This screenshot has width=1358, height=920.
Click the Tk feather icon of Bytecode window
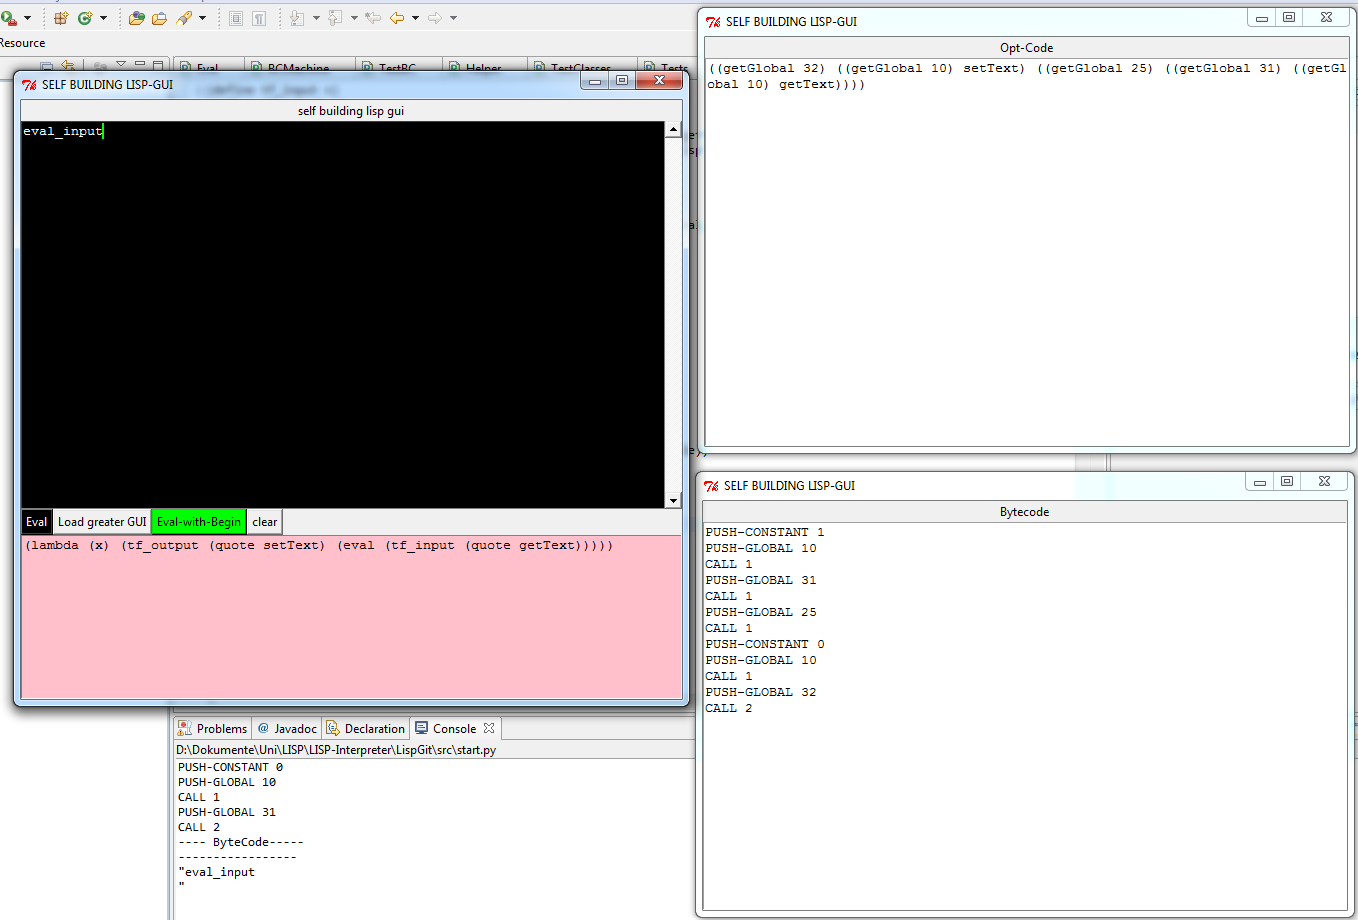coord(711,486)
